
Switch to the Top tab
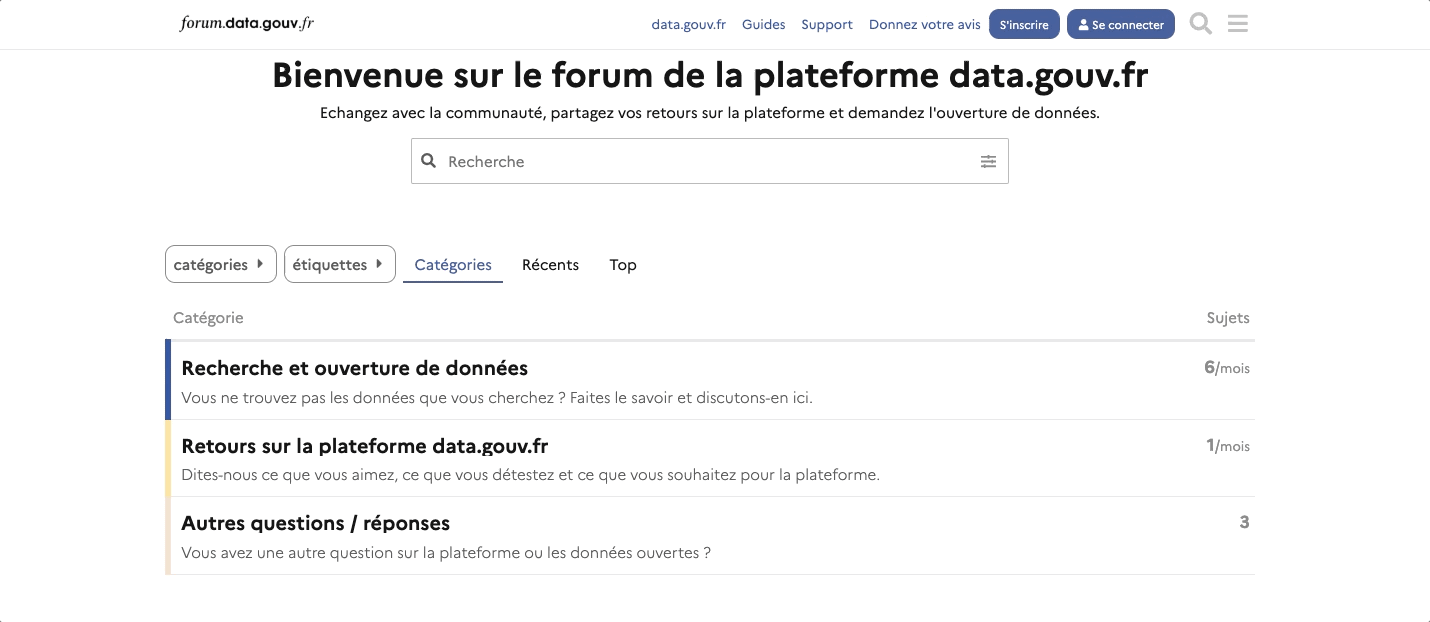[x=622, y=264]
